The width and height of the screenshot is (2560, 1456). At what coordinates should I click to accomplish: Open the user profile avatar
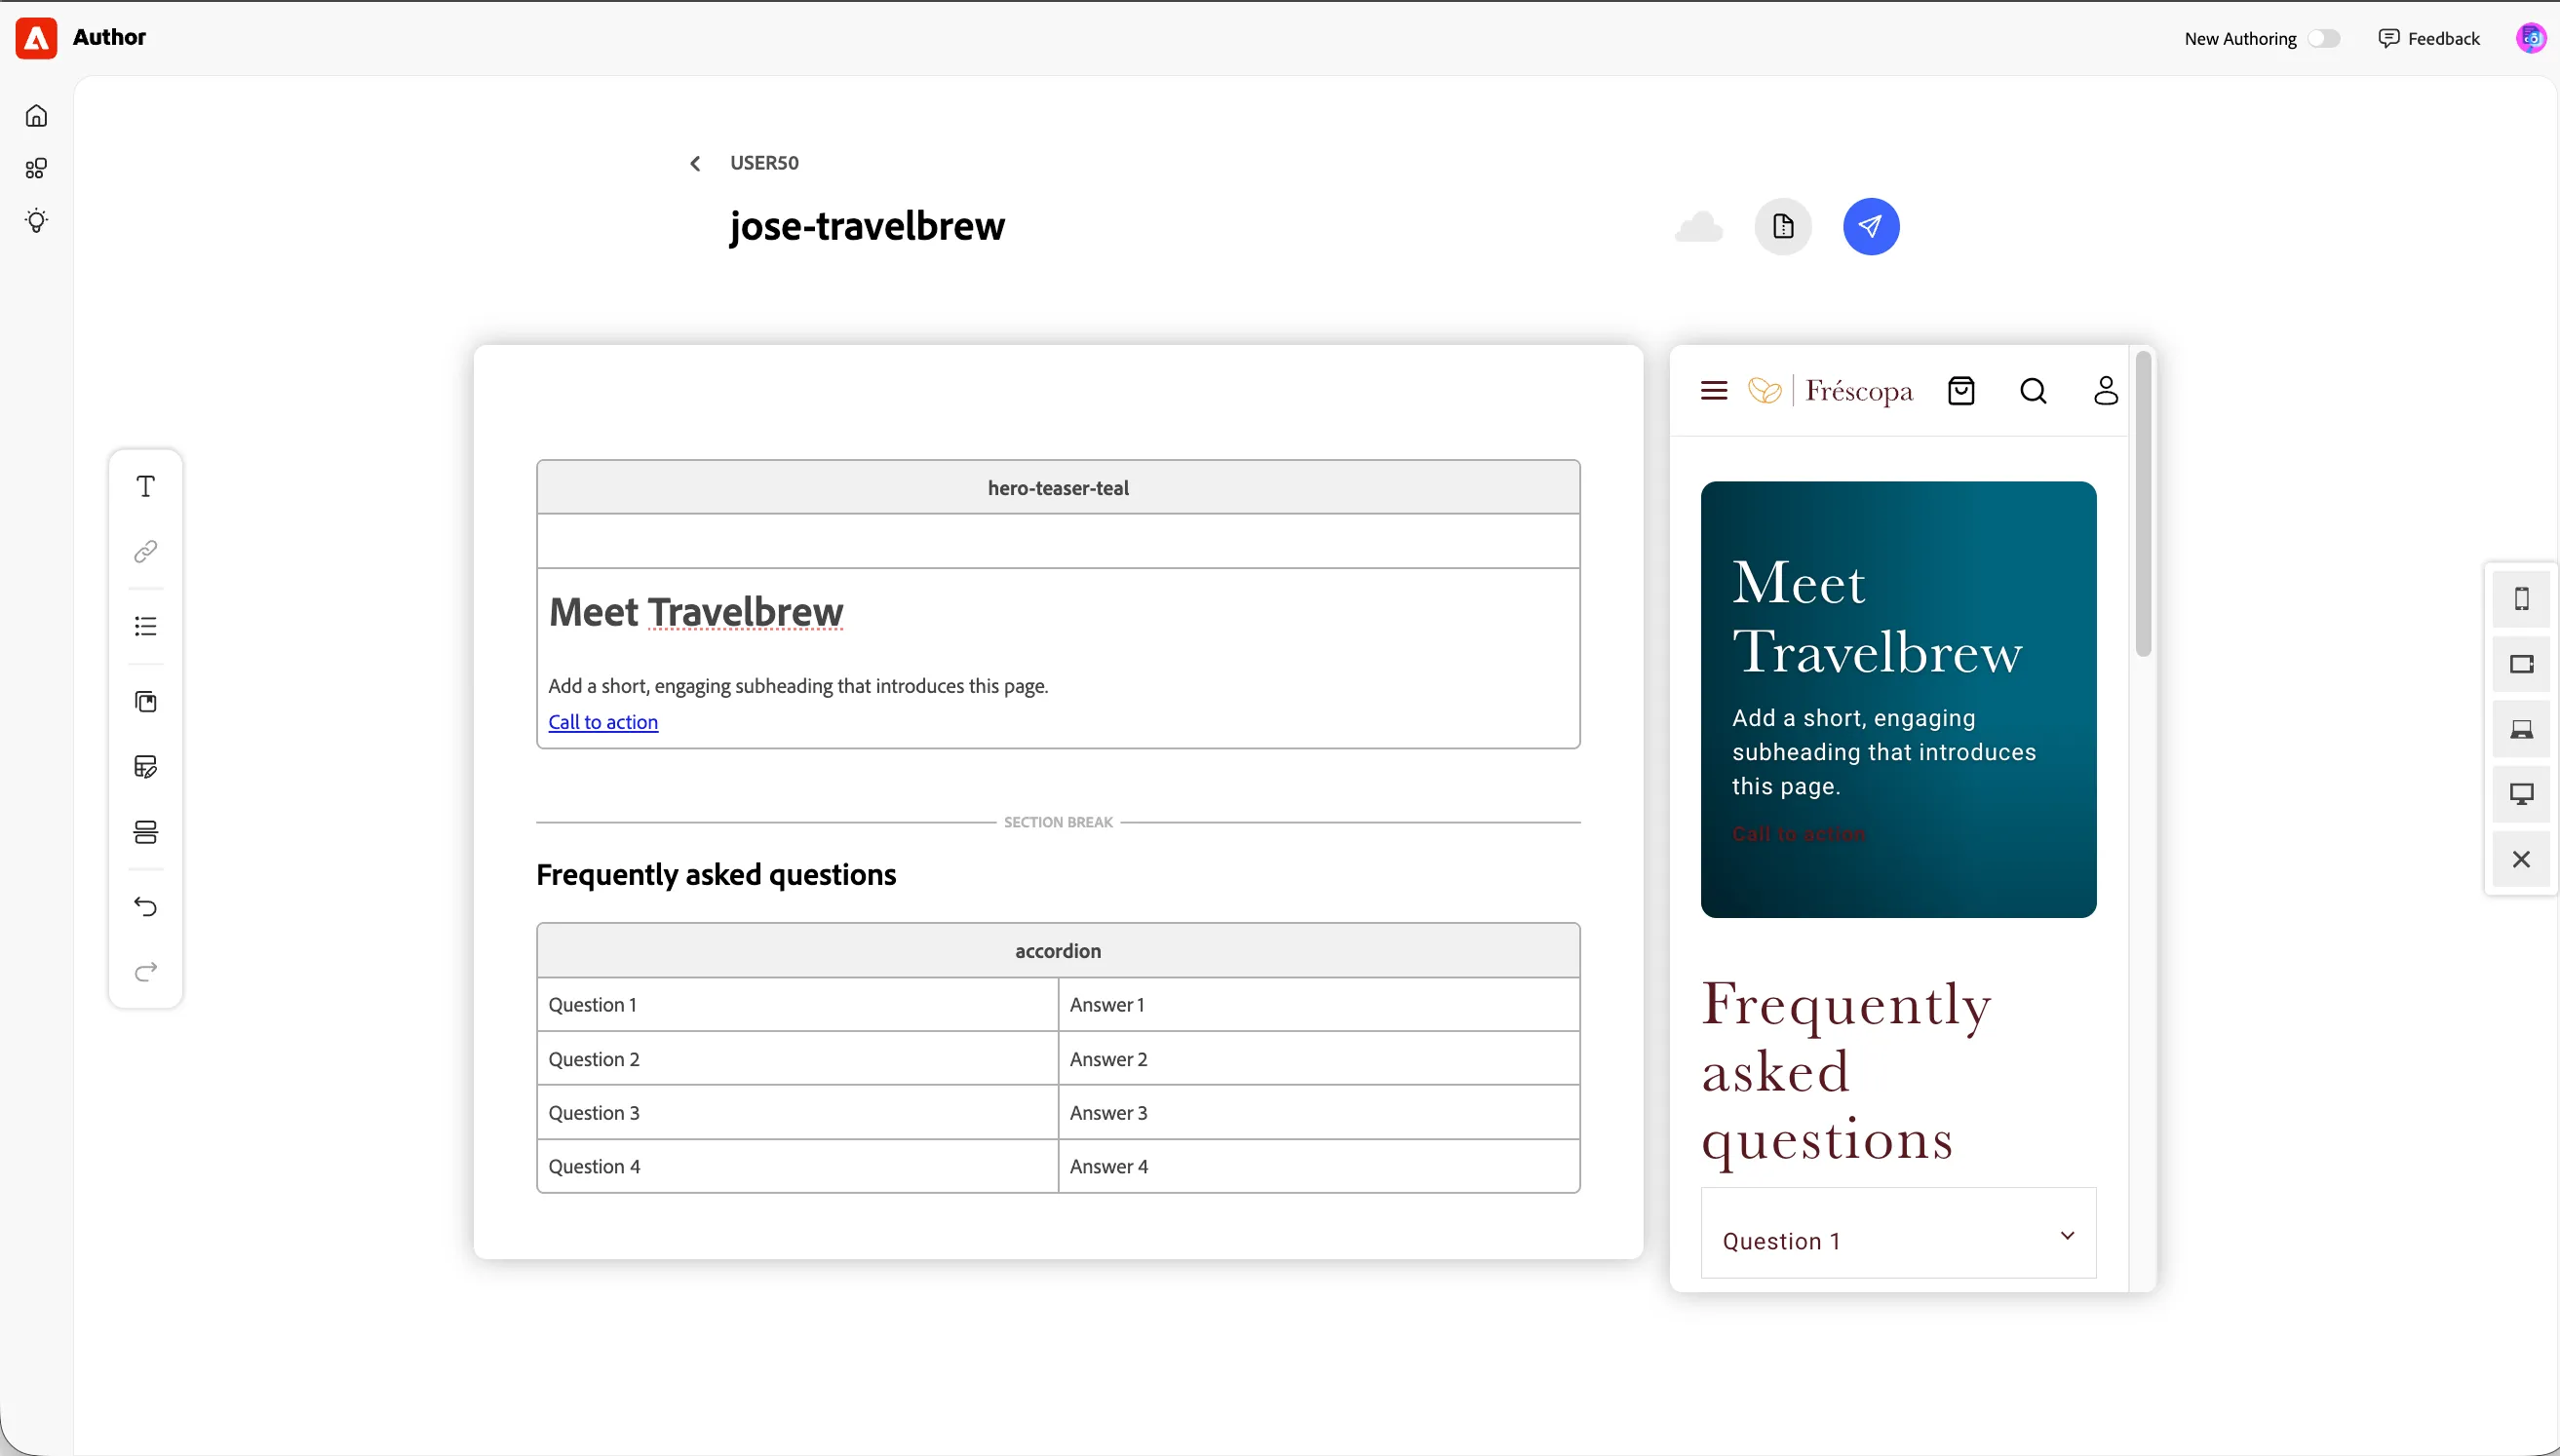point(2531,38)
